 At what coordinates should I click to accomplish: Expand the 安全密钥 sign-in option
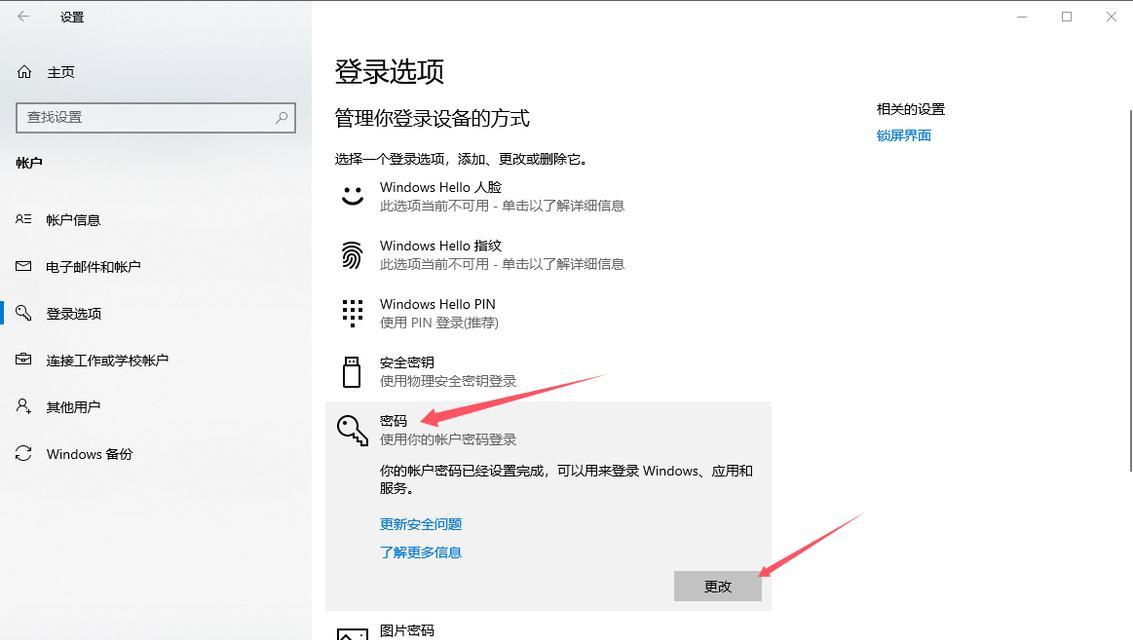548,372
